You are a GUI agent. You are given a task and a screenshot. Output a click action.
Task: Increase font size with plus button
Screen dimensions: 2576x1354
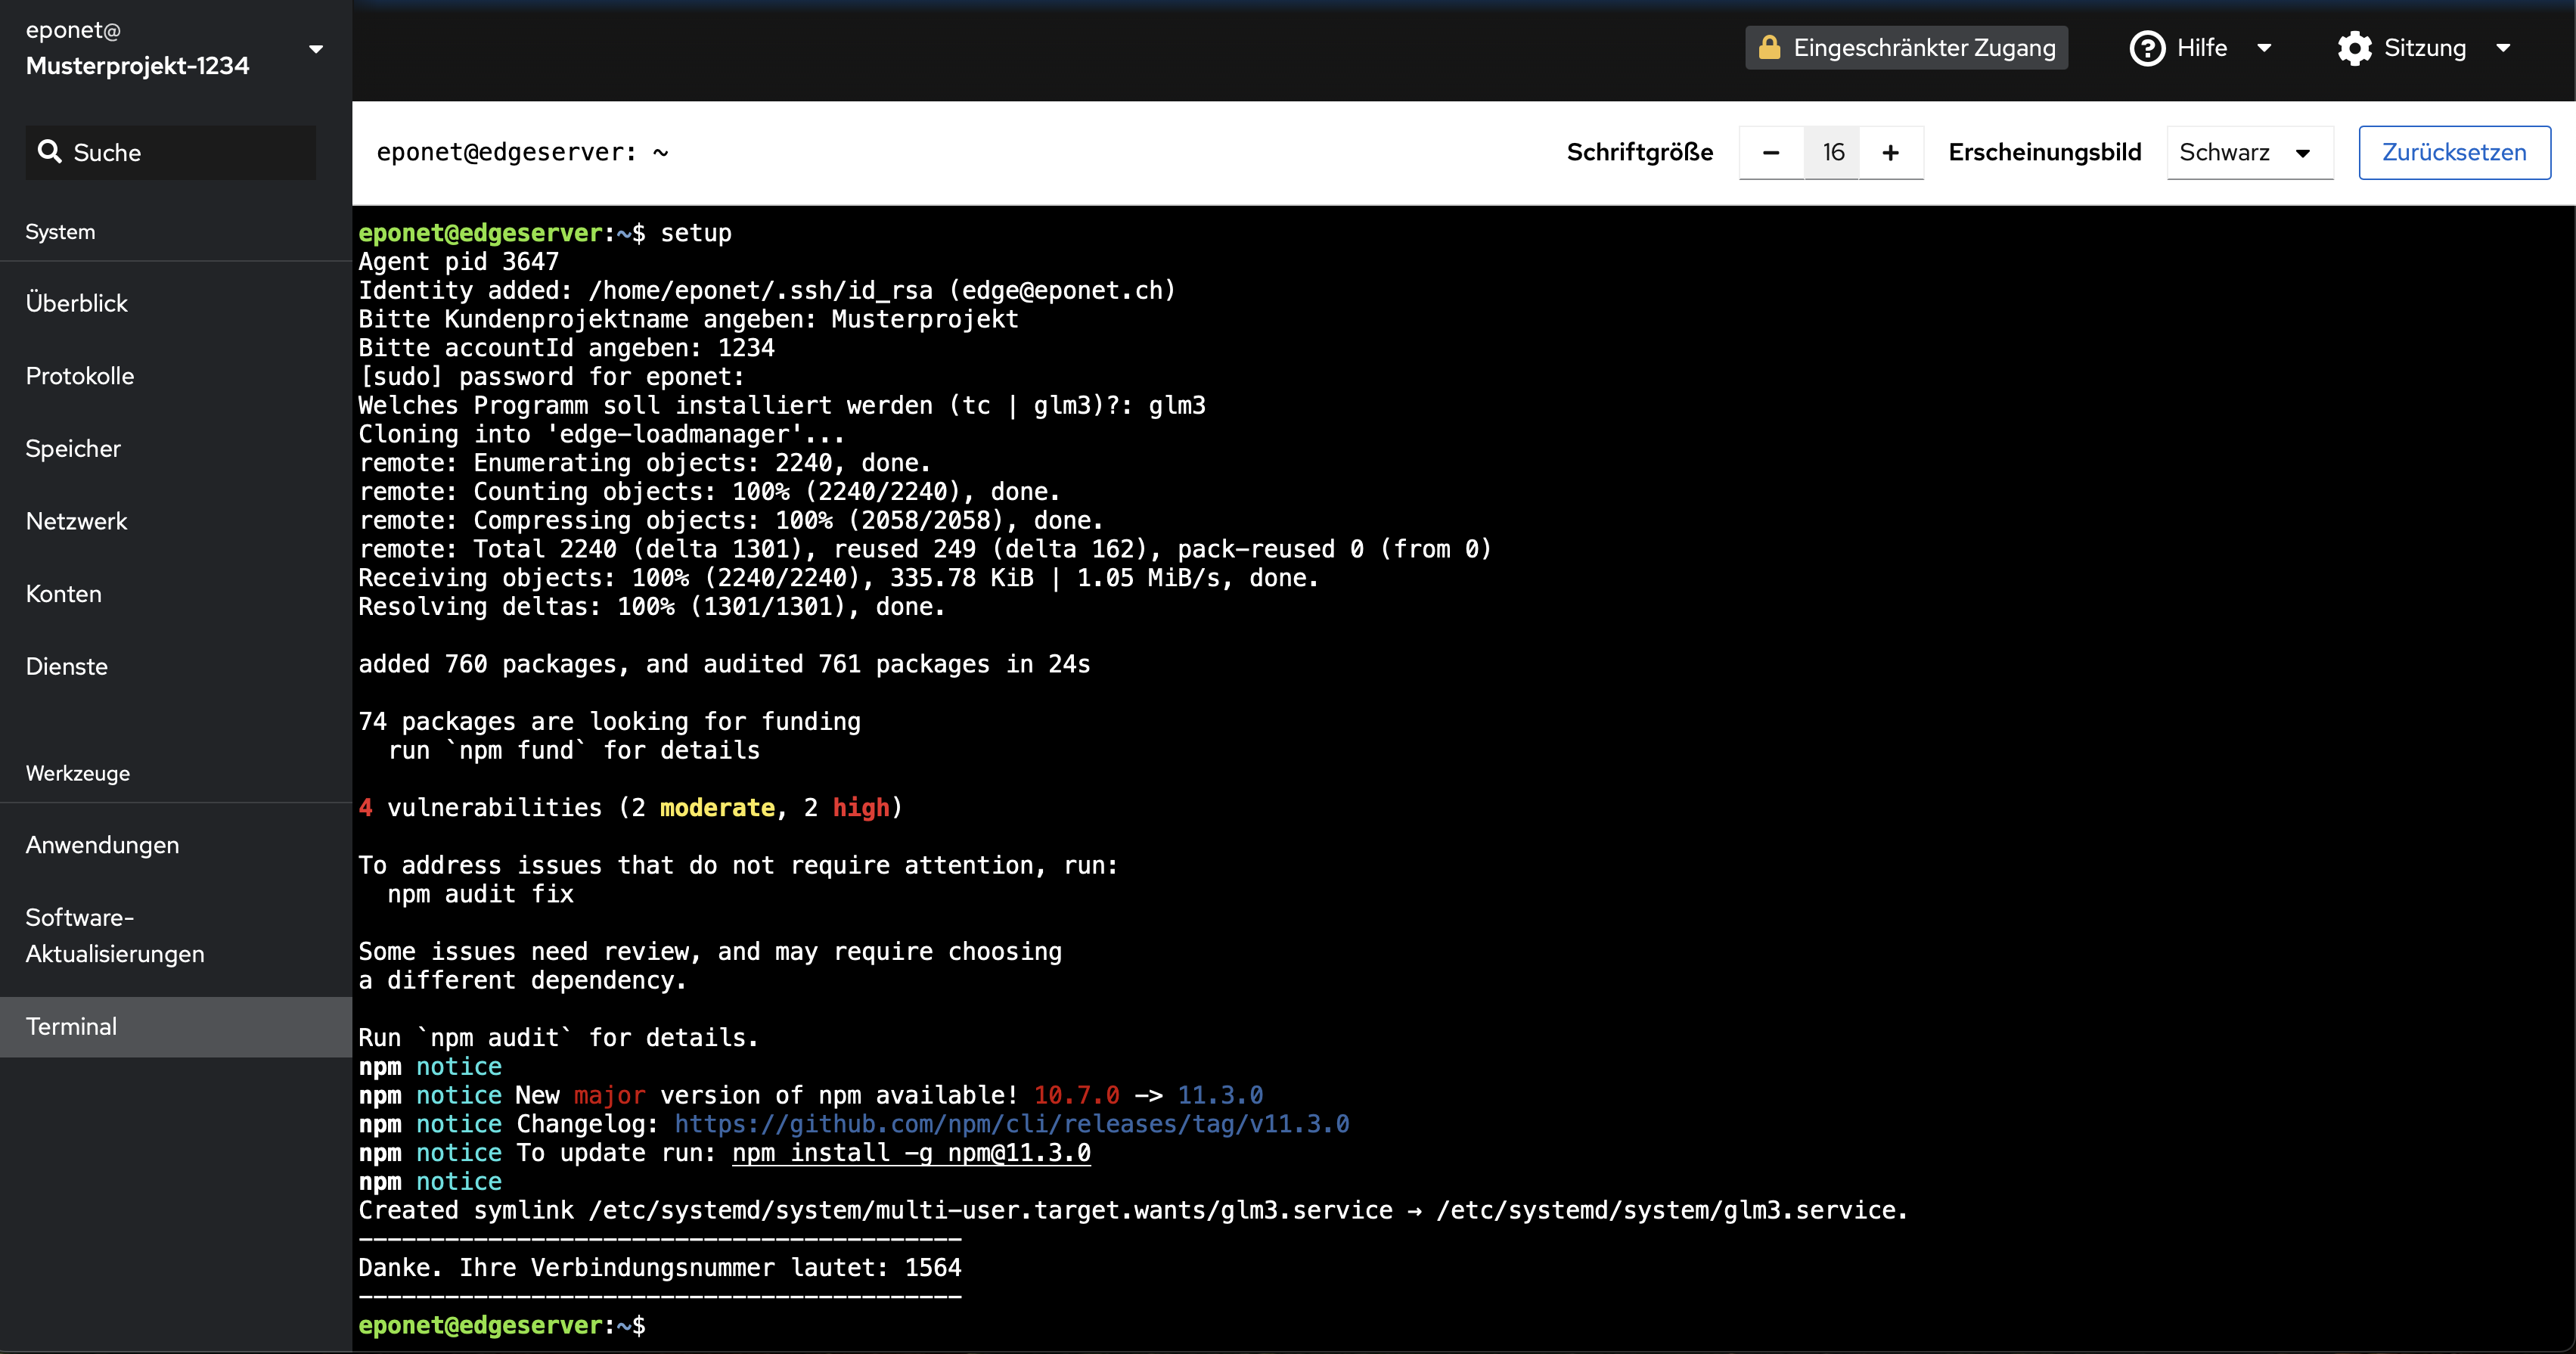[1891, 153]
